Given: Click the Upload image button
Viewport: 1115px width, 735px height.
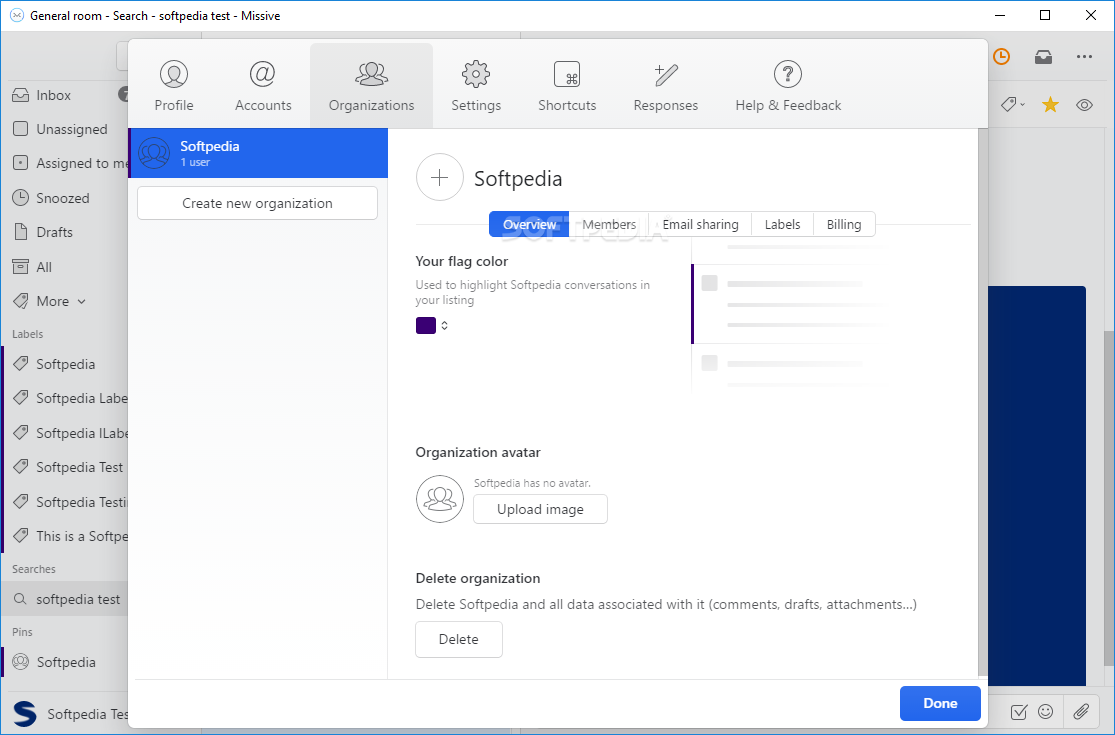Looking at the screenshot, I should [x=540, y=509].
